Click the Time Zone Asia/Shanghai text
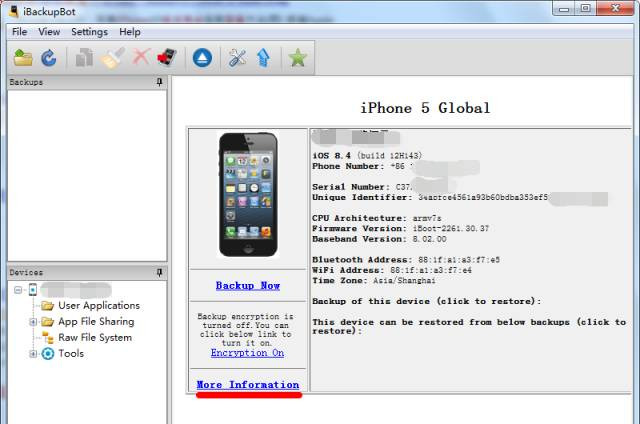 (373, 281)
